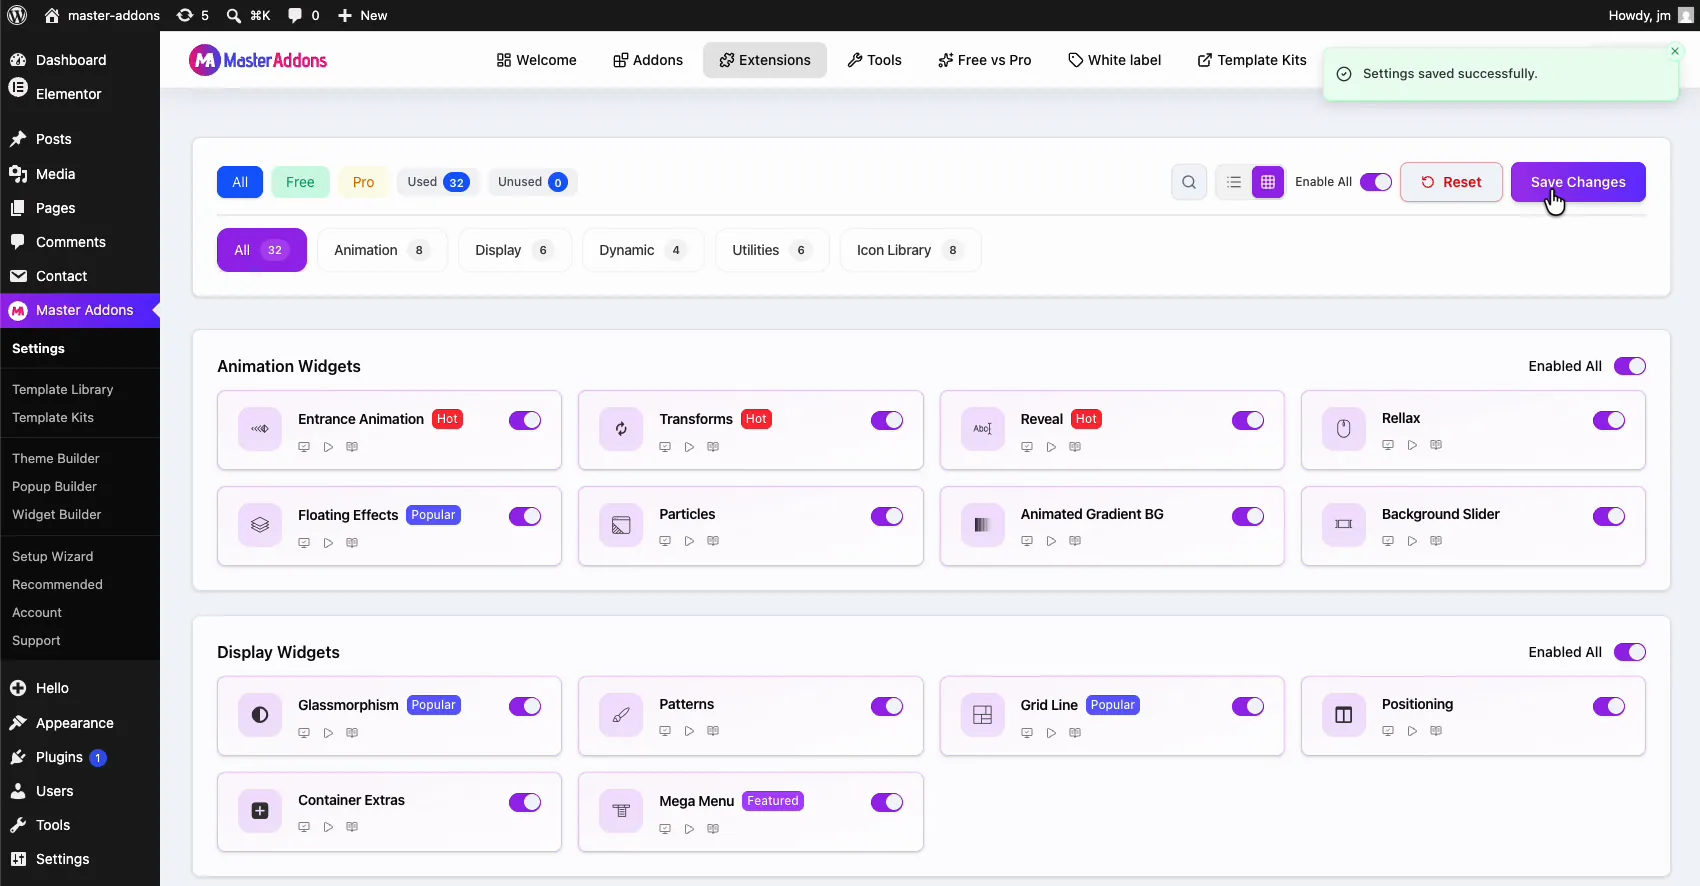Viewport: 1700px width, 886px height.
Task: Toggle Animation Widgets Enabled All switch
Action: (x=1630, y=366)
